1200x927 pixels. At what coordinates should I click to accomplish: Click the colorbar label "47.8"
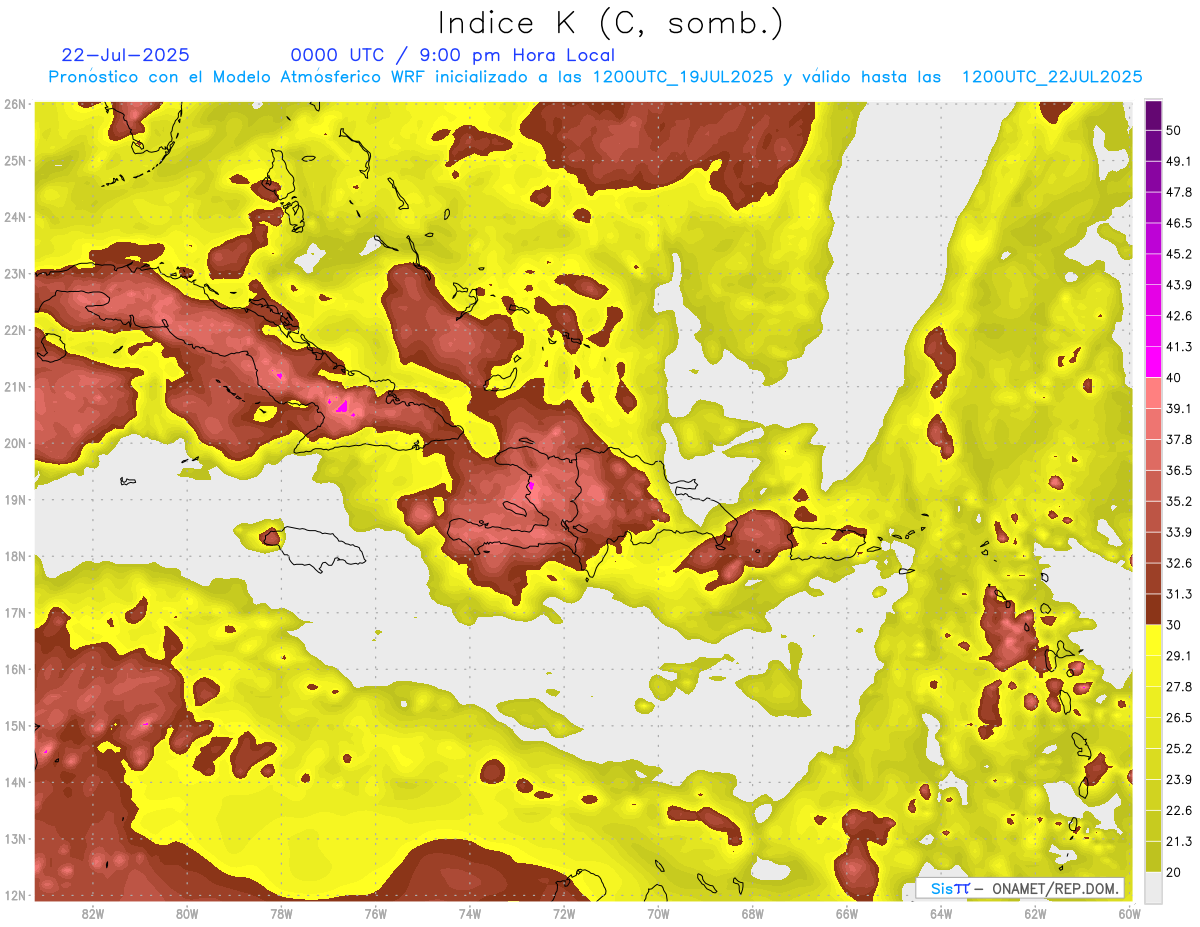click(x=1179, y=192)
